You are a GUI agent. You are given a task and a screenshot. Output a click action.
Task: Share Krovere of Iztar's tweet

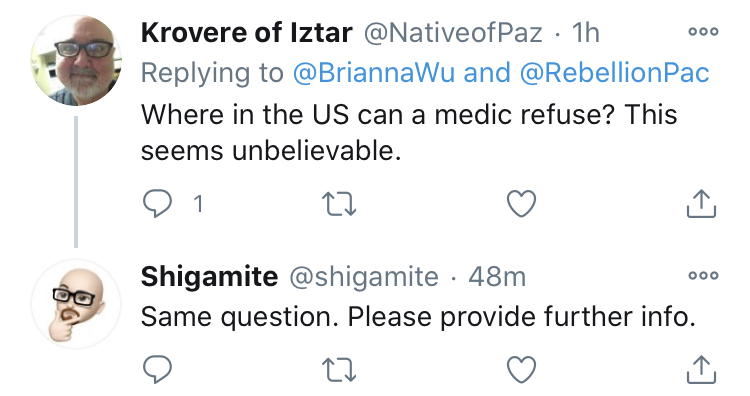tap(701, 204)
